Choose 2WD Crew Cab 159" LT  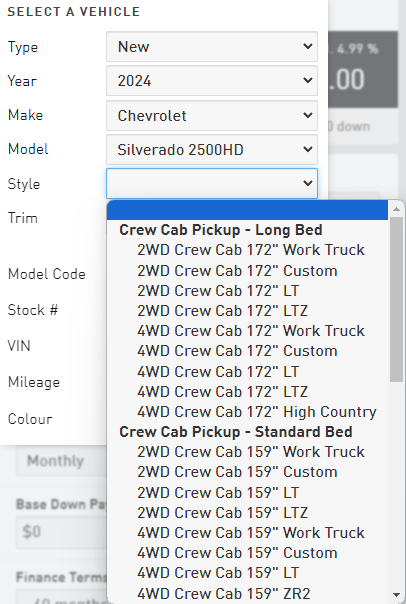[x=247, y=493]
